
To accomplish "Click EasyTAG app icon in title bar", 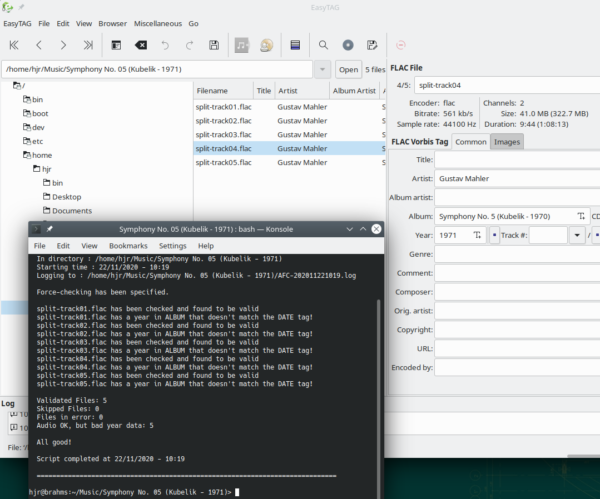I will pyautogui.click(x=7, y=7).
